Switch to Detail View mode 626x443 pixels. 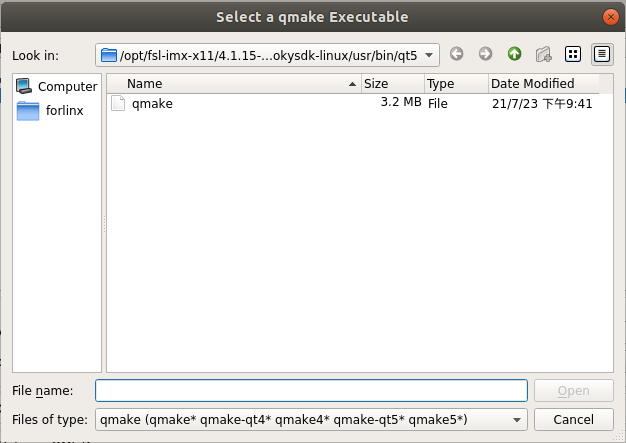click(602, 54)
